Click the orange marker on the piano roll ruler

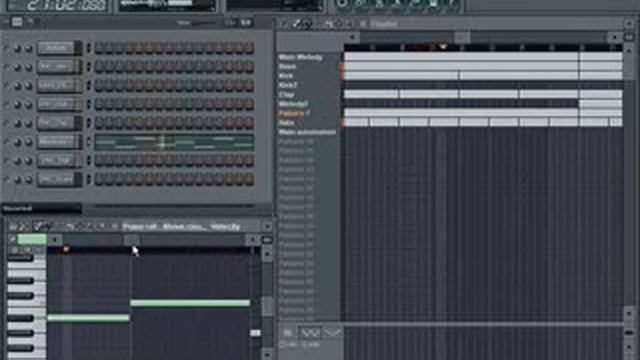tap(66, 249)
